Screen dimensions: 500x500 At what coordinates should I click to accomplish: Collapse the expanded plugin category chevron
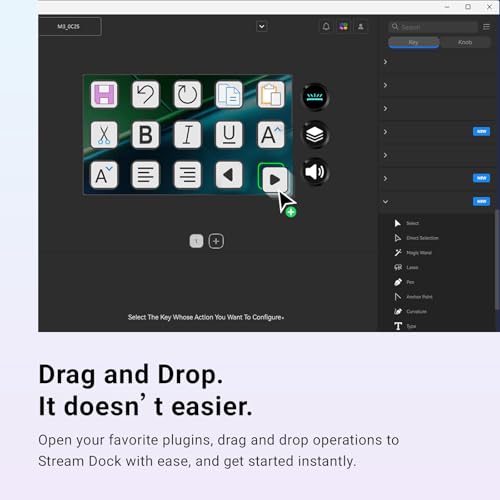386,202
